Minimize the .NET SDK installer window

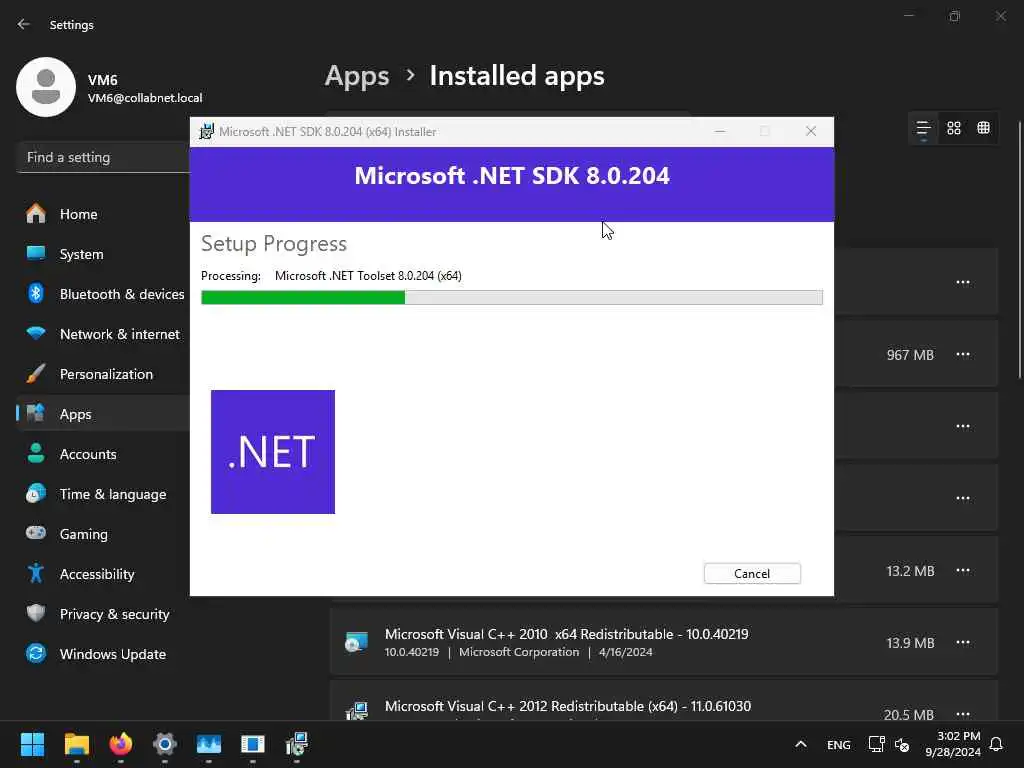[x=720, y=131]
